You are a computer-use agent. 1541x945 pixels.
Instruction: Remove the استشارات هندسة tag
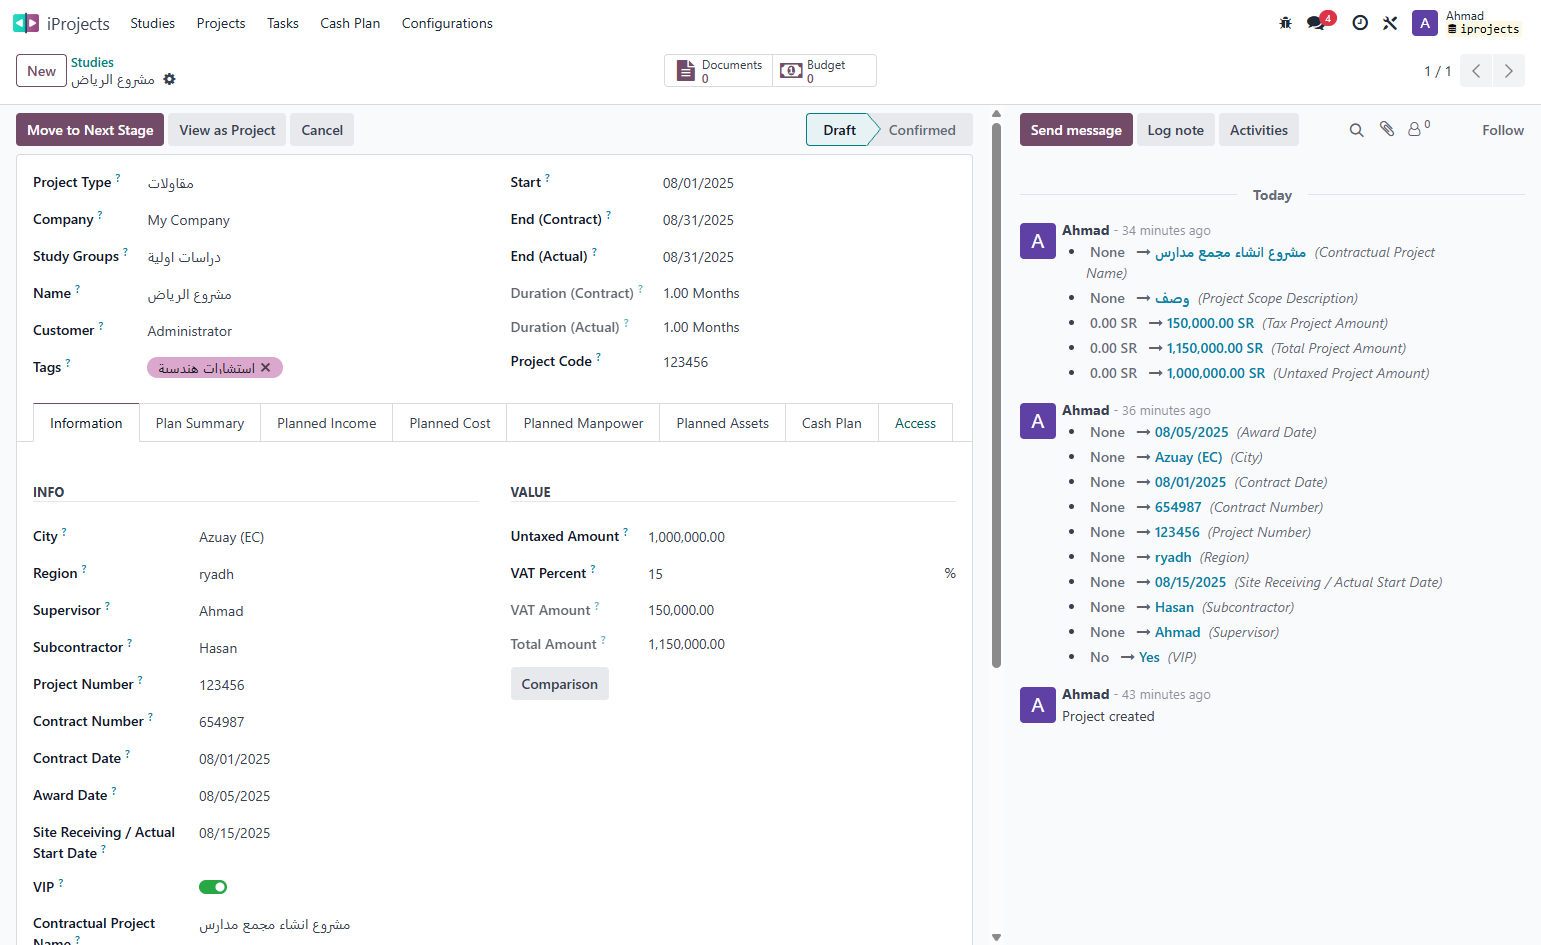[265, 368]
